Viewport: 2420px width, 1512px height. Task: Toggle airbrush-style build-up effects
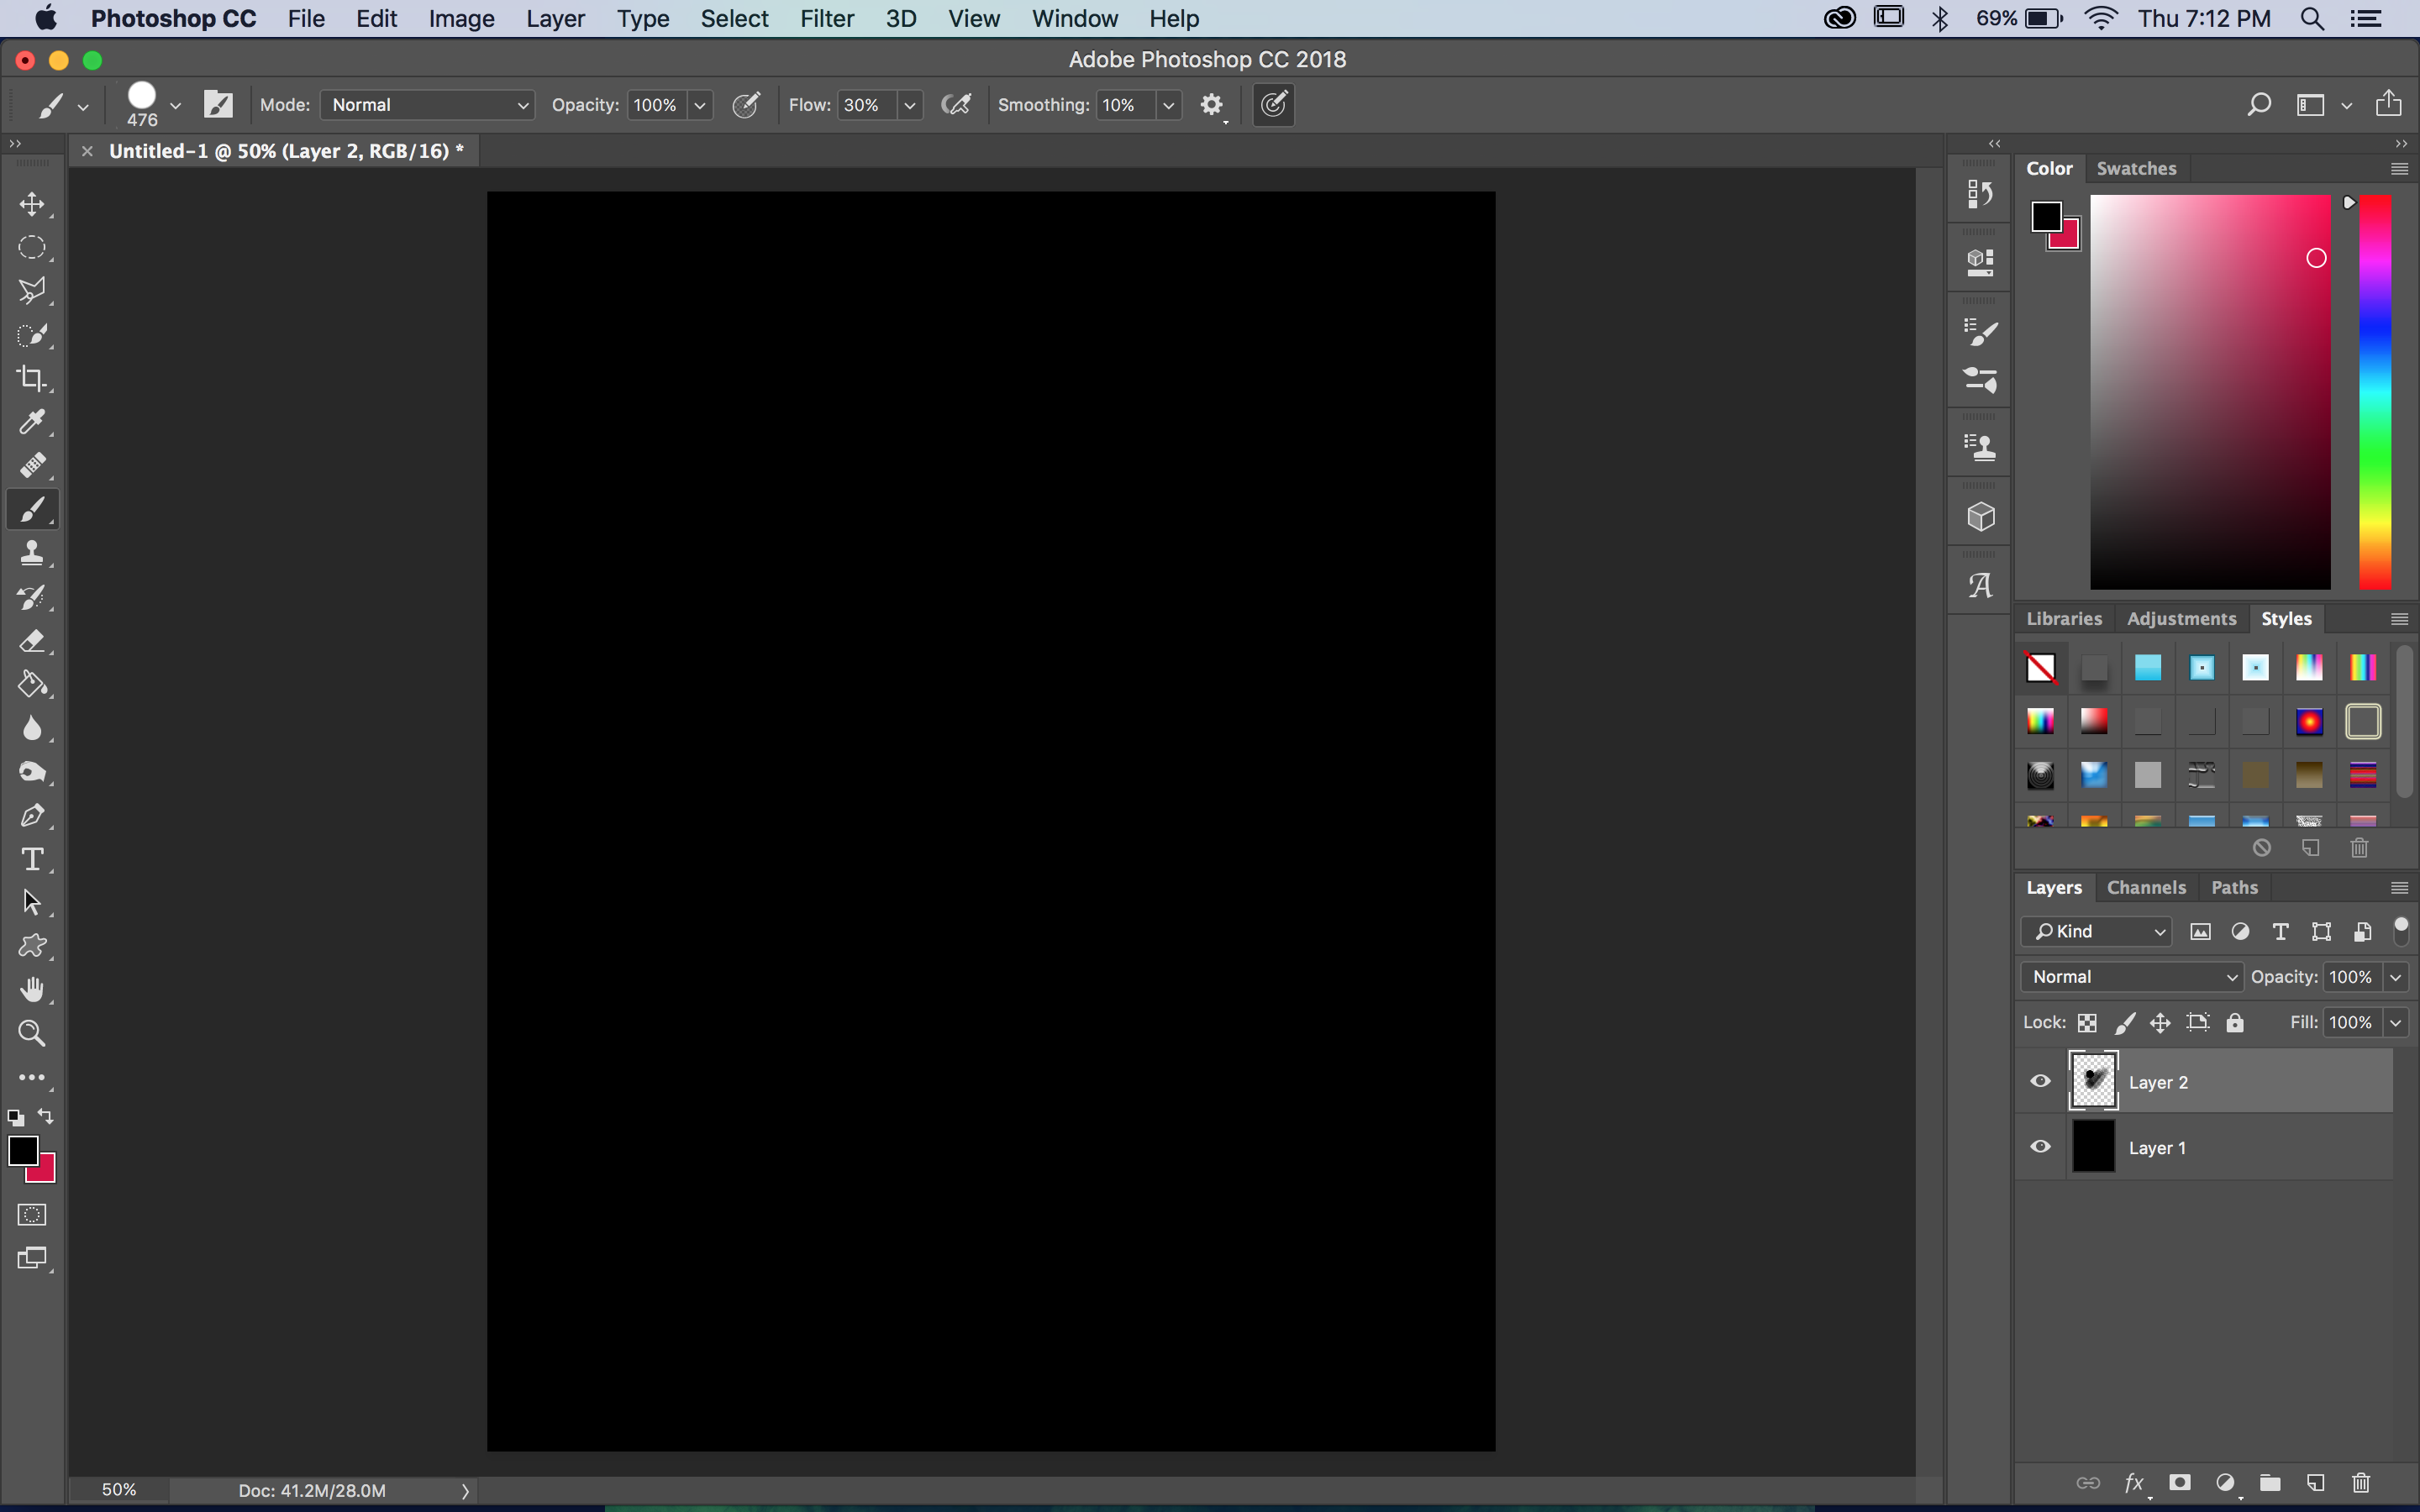click(x=956, y=105)
